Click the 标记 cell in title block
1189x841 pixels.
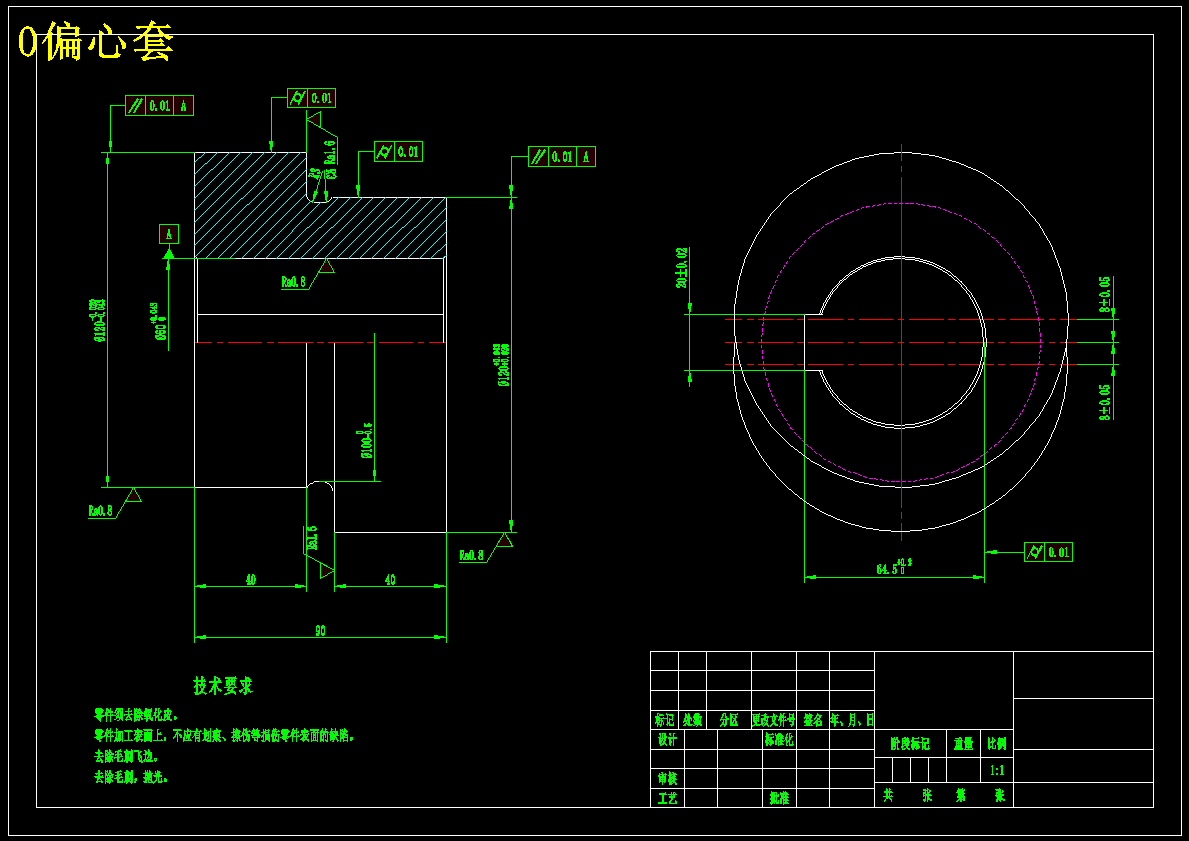pos(664,720)
